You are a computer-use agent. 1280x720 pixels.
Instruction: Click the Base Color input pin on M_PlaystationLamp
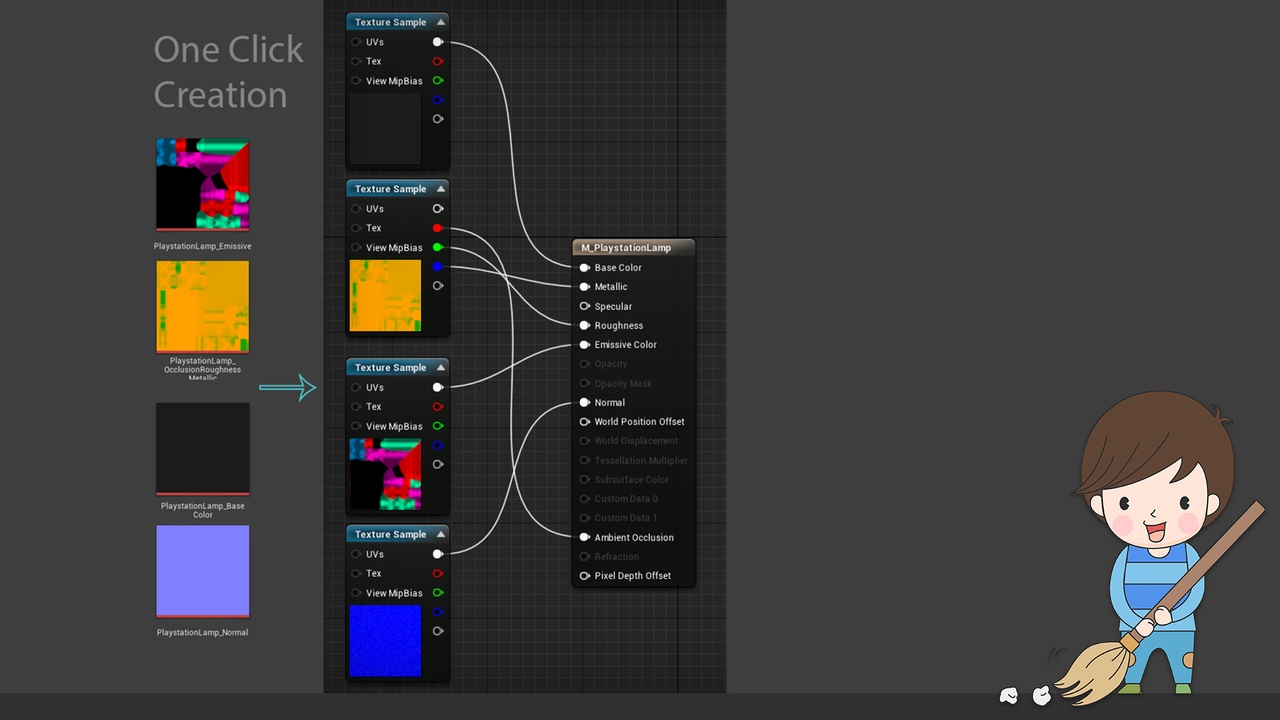pyautogui.click(x=585, y=268)
